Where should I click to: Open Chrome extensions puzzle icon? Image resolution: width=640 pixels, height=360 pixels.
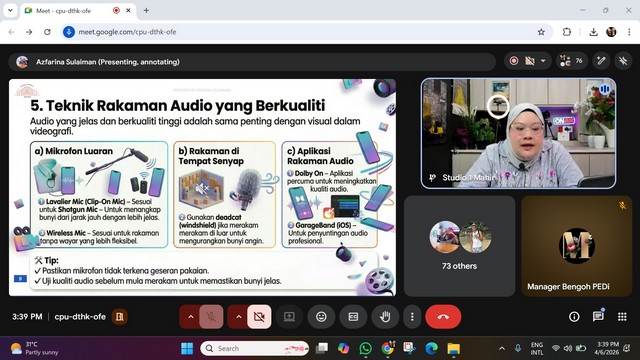pyautogui.click(x=567, y=32)
